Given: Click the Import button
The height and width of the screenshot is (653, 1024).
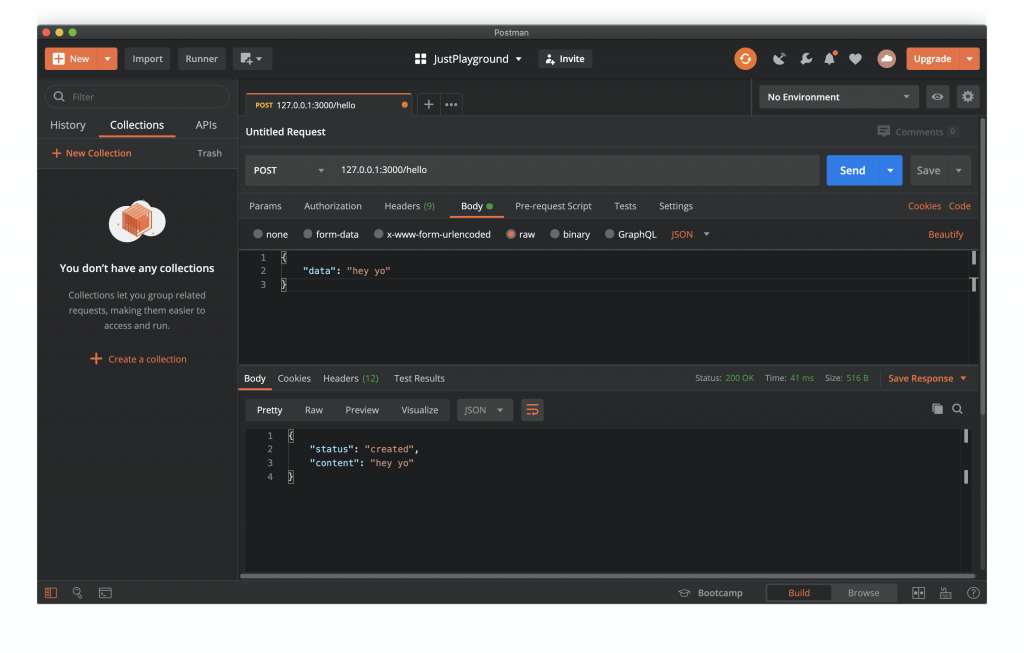Looking at the screenshot, I should [x=148, y=59].
